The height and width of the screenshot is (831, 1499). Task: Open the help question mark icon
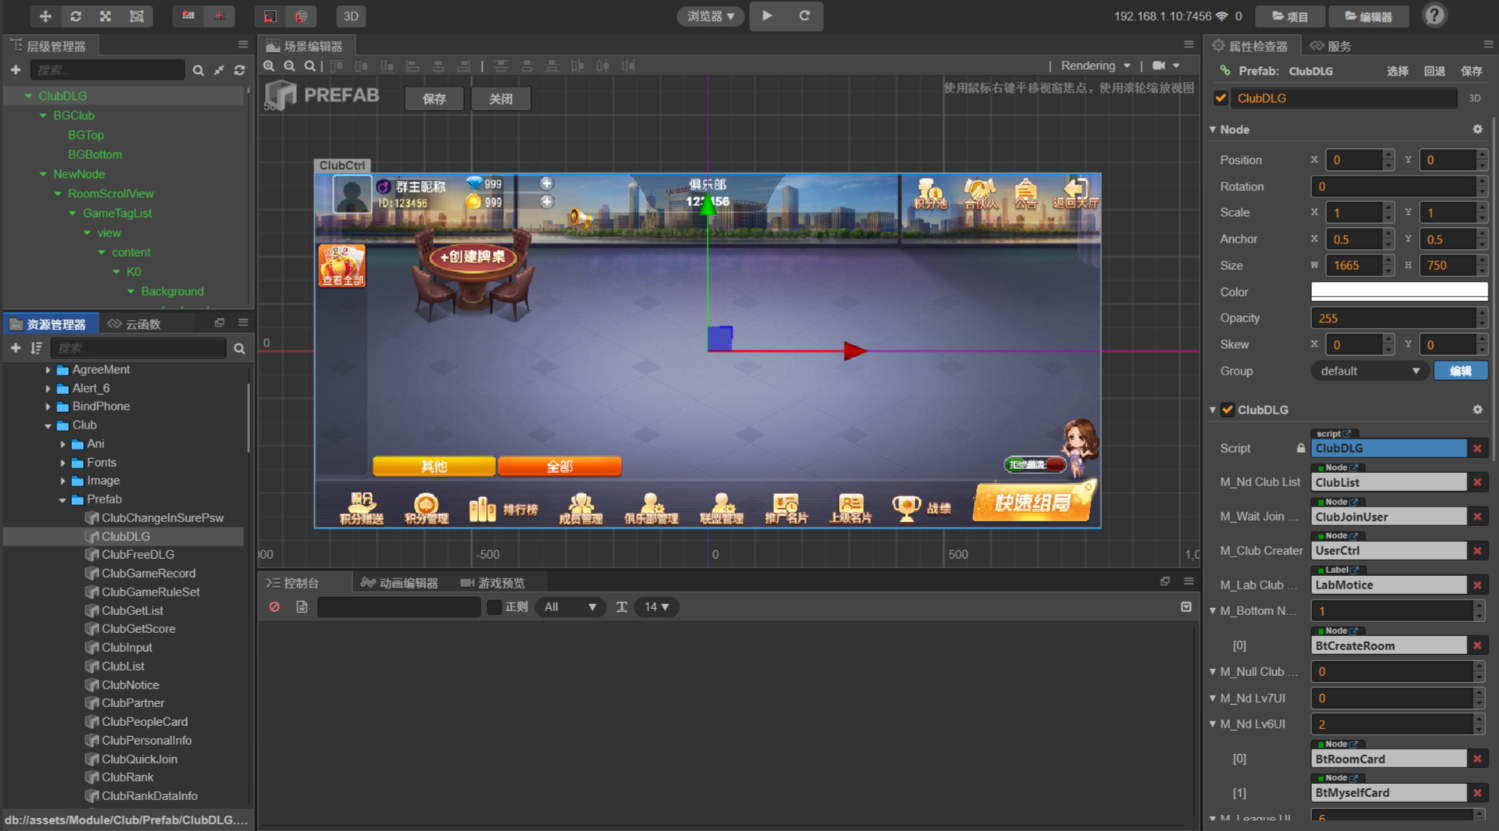pyautogui.click(x=1434, y=15)
